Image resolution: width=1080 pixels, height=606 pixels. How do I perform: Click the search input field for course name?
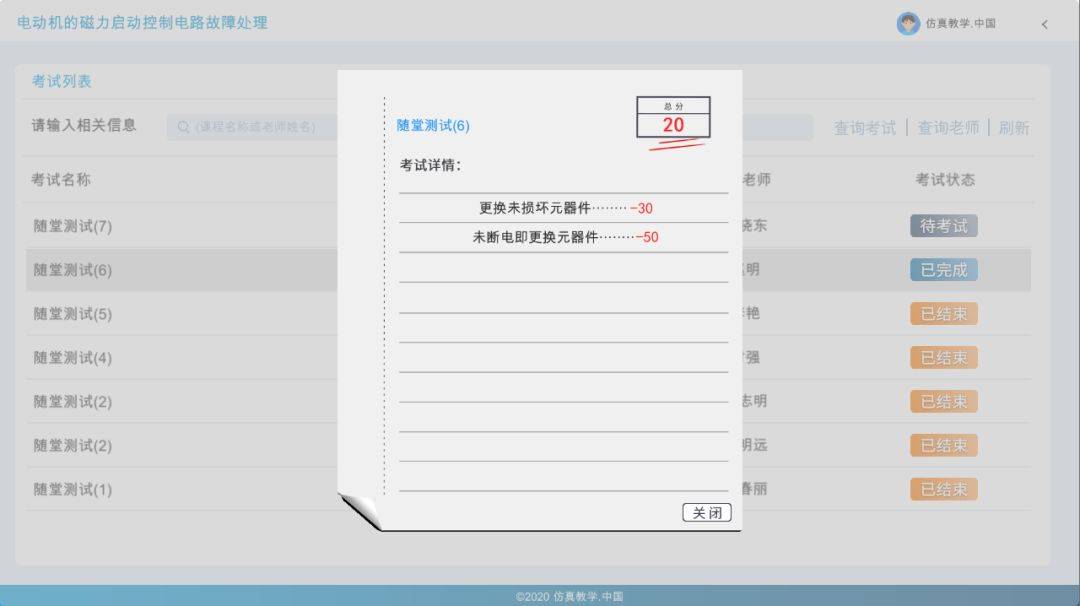(489, 127)
